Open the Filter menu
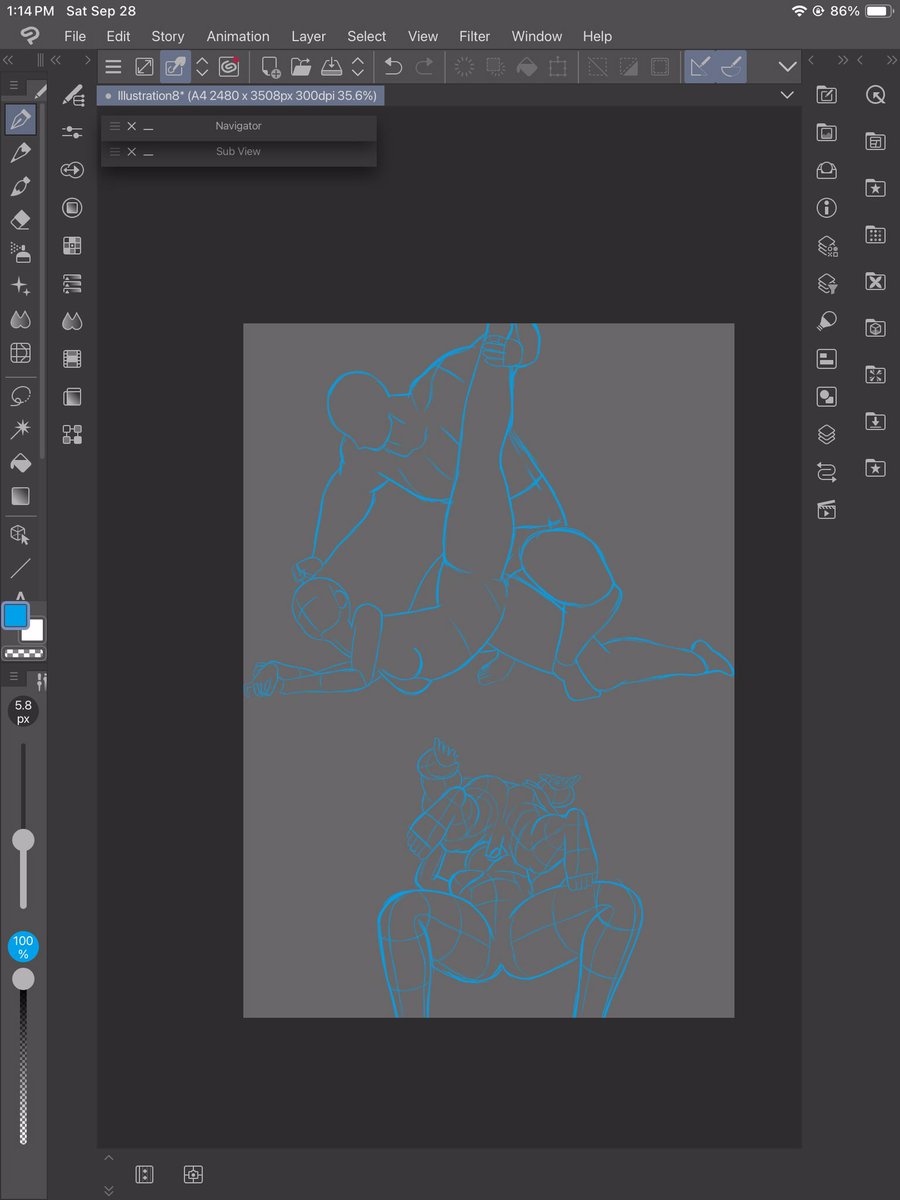The width and height of the screenshot is (900, 1200). tap(474, 36)
